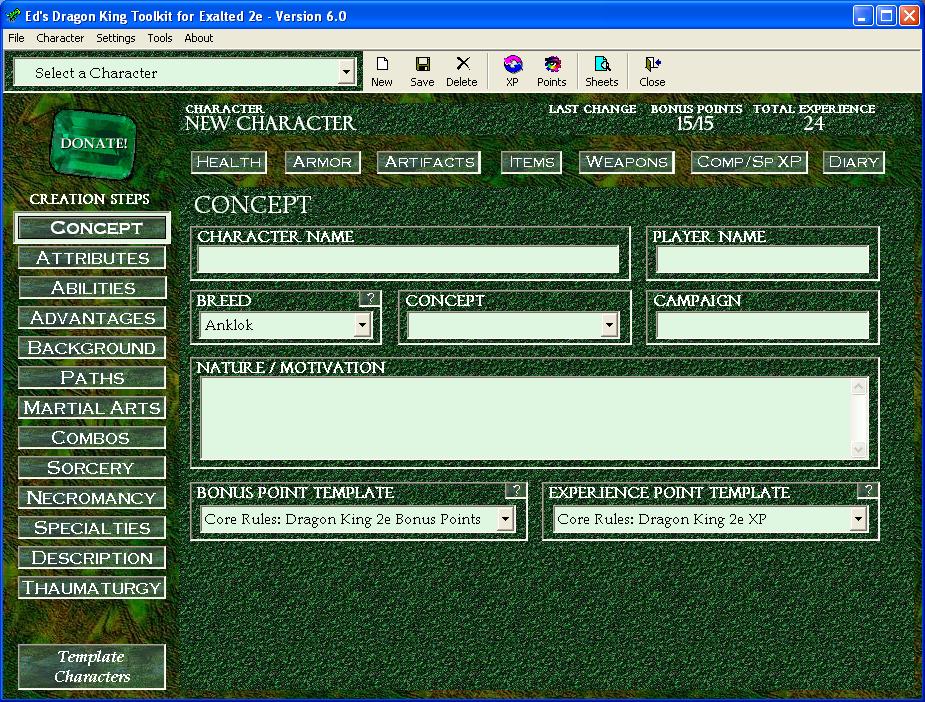Screen dimensions: 925x702
Task: Click the Donate emerald gem
Action: (94, 143)
